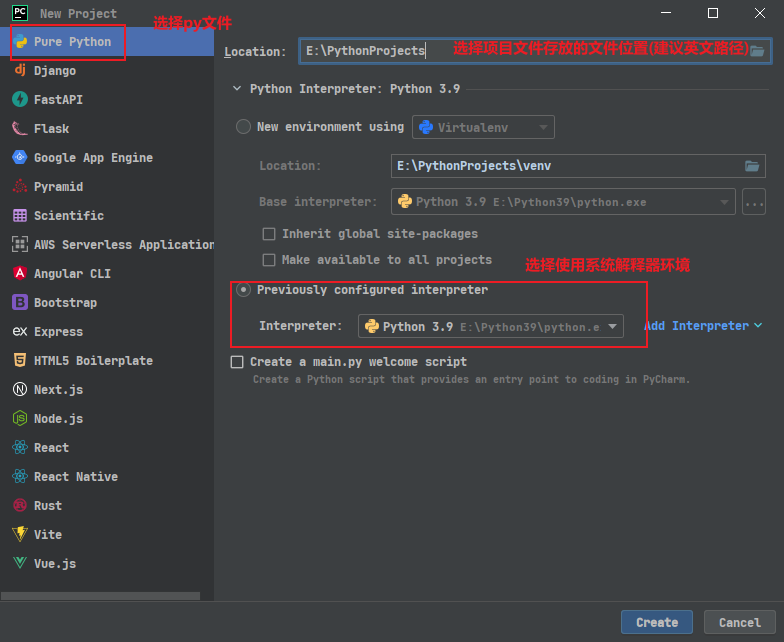Screen dimensions: 784x642
Task: Click the 'Rust' label in the list
Action: click(x=48, y=506)
